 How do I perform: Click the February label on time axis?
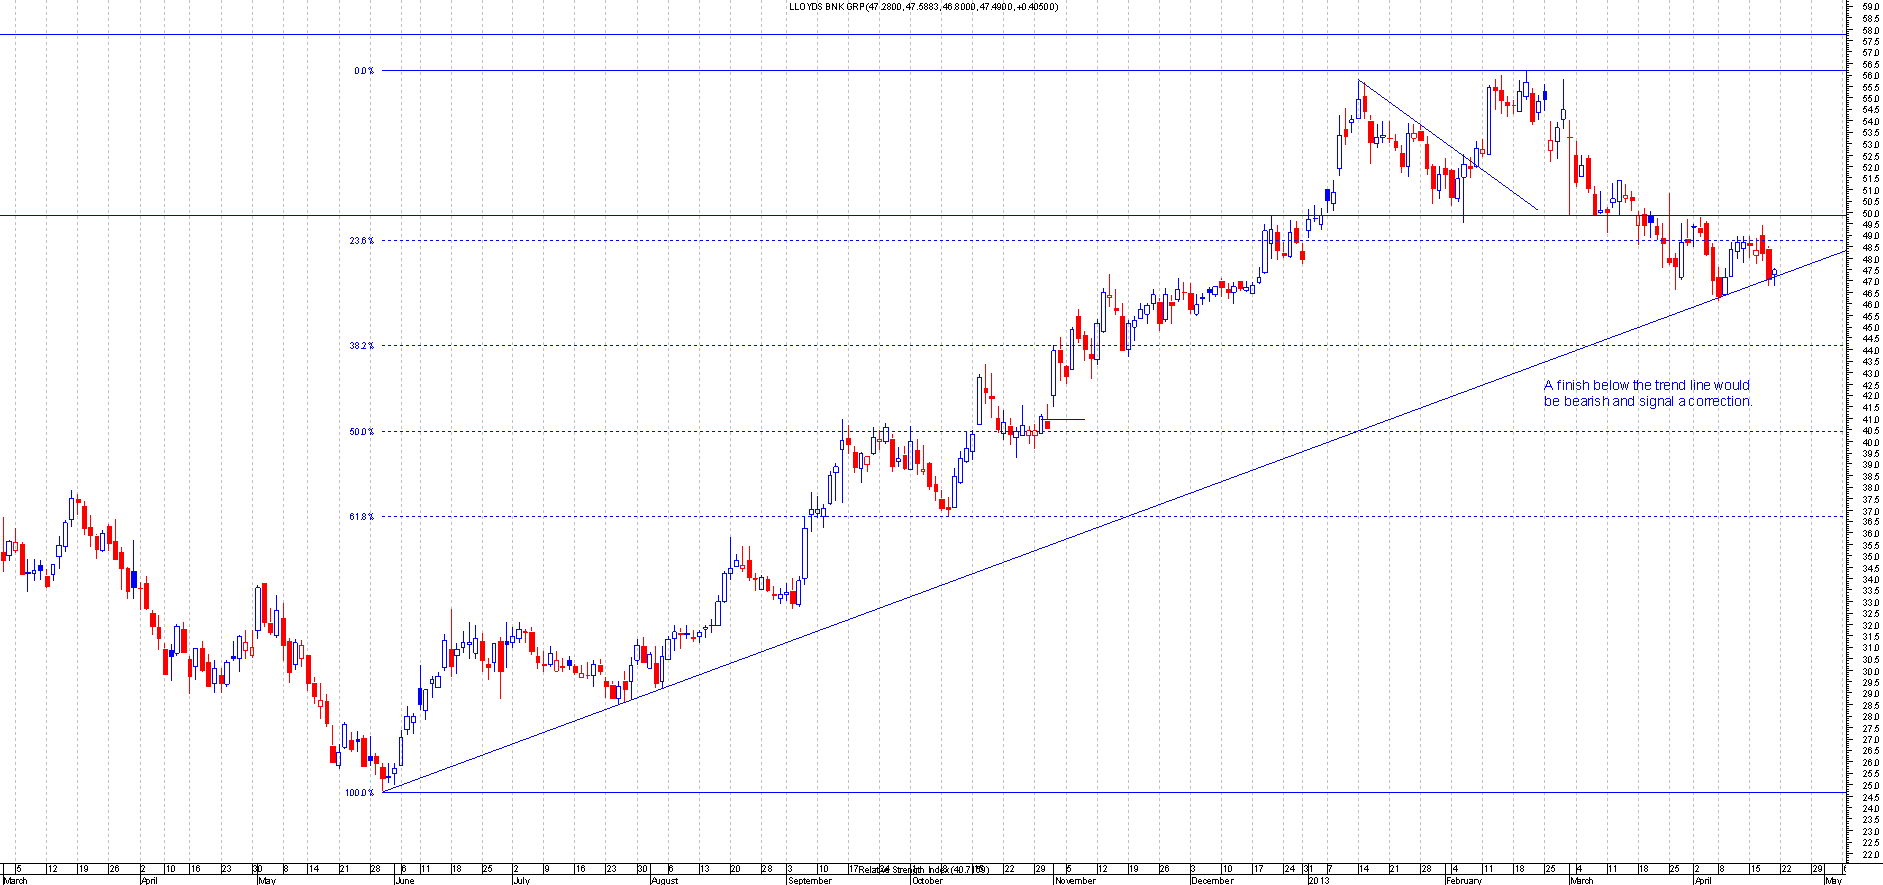(x=1463, y=881)
